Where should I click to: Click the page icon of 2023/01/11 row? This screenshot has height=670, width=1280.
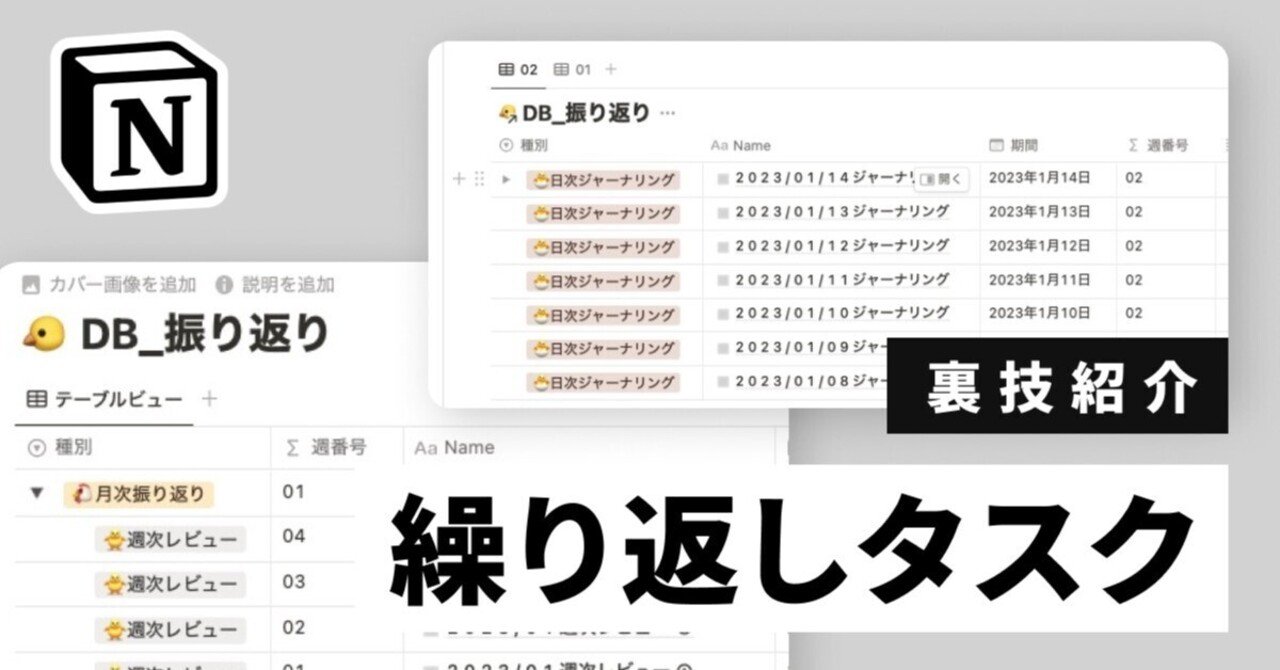point(723,280)
